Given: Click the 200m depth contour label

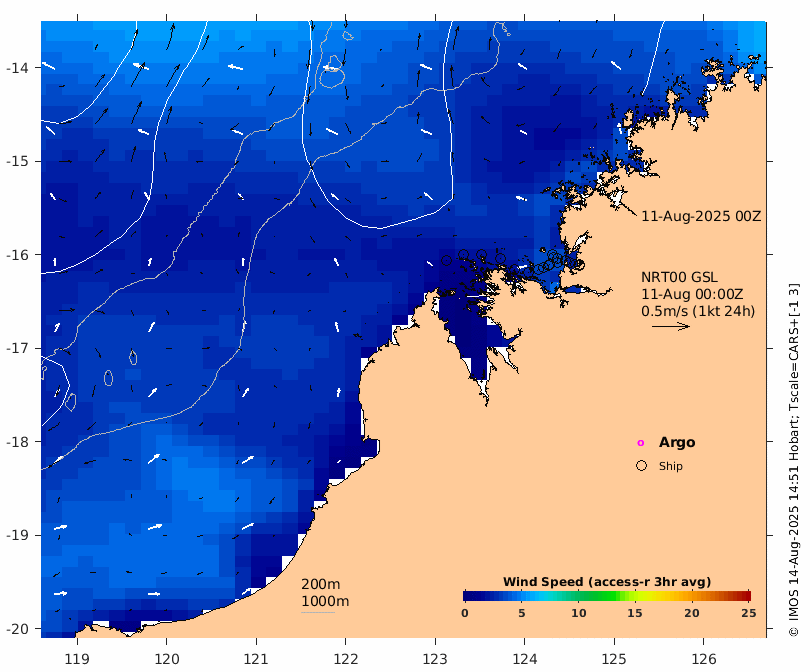Looking at the screenshot, I should (x=320, y=584).
